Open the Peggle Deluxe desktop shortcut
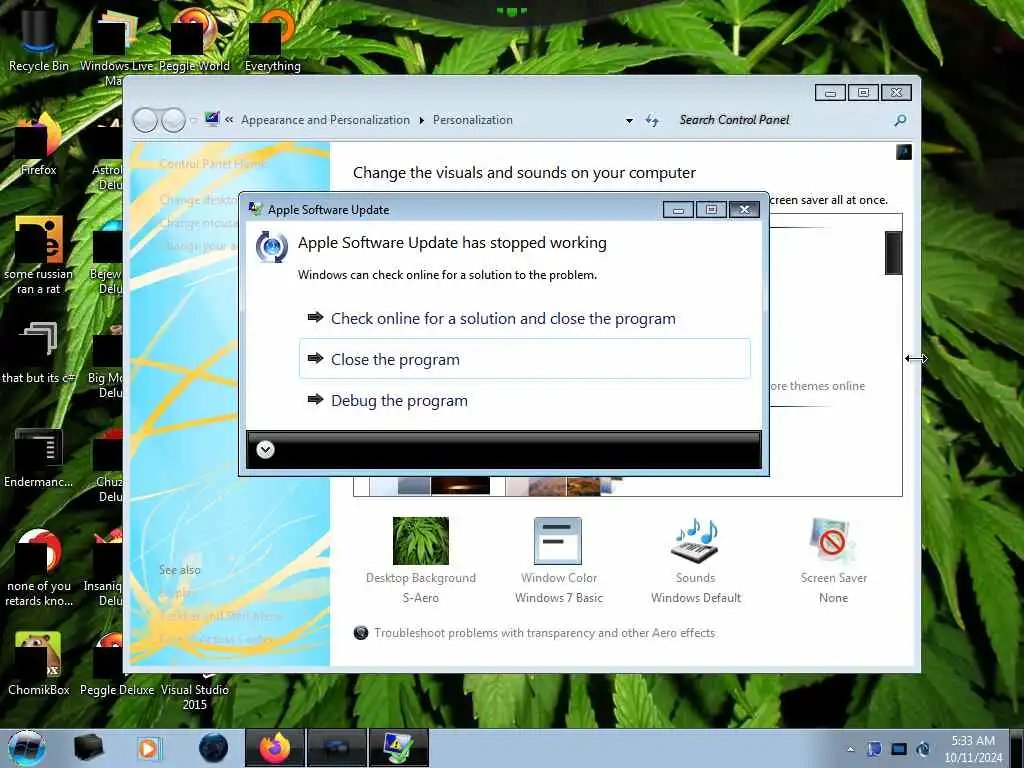This screenshot has width=1024, height=768. coord(117,664)
